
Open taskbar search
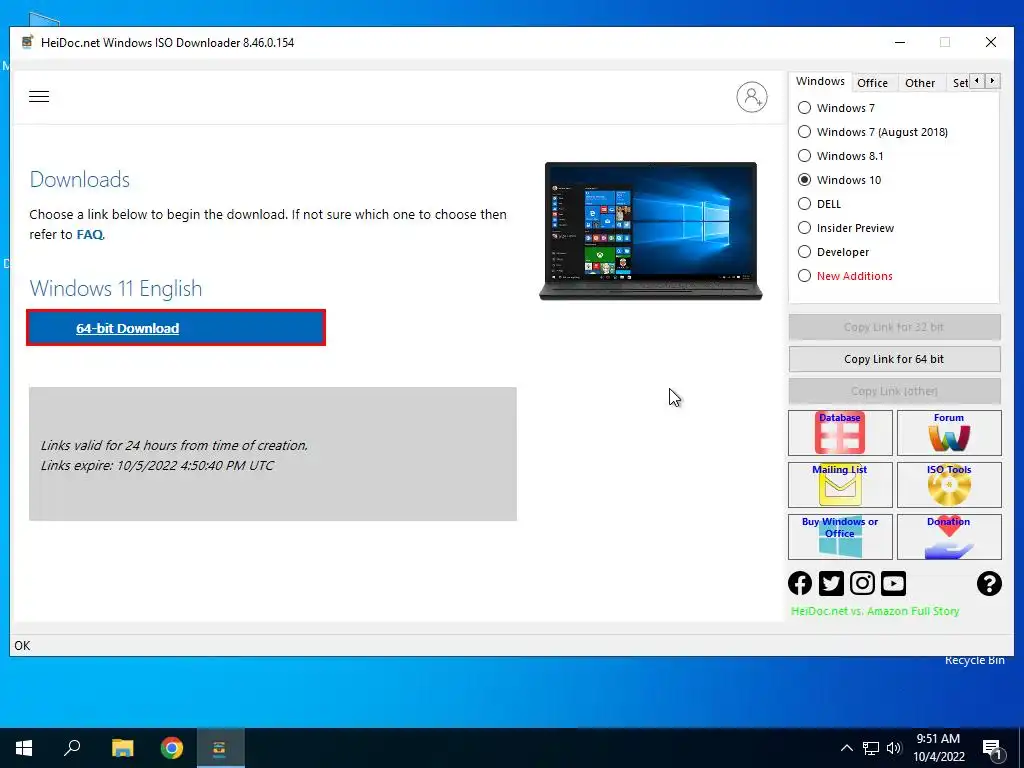(72, 748)
